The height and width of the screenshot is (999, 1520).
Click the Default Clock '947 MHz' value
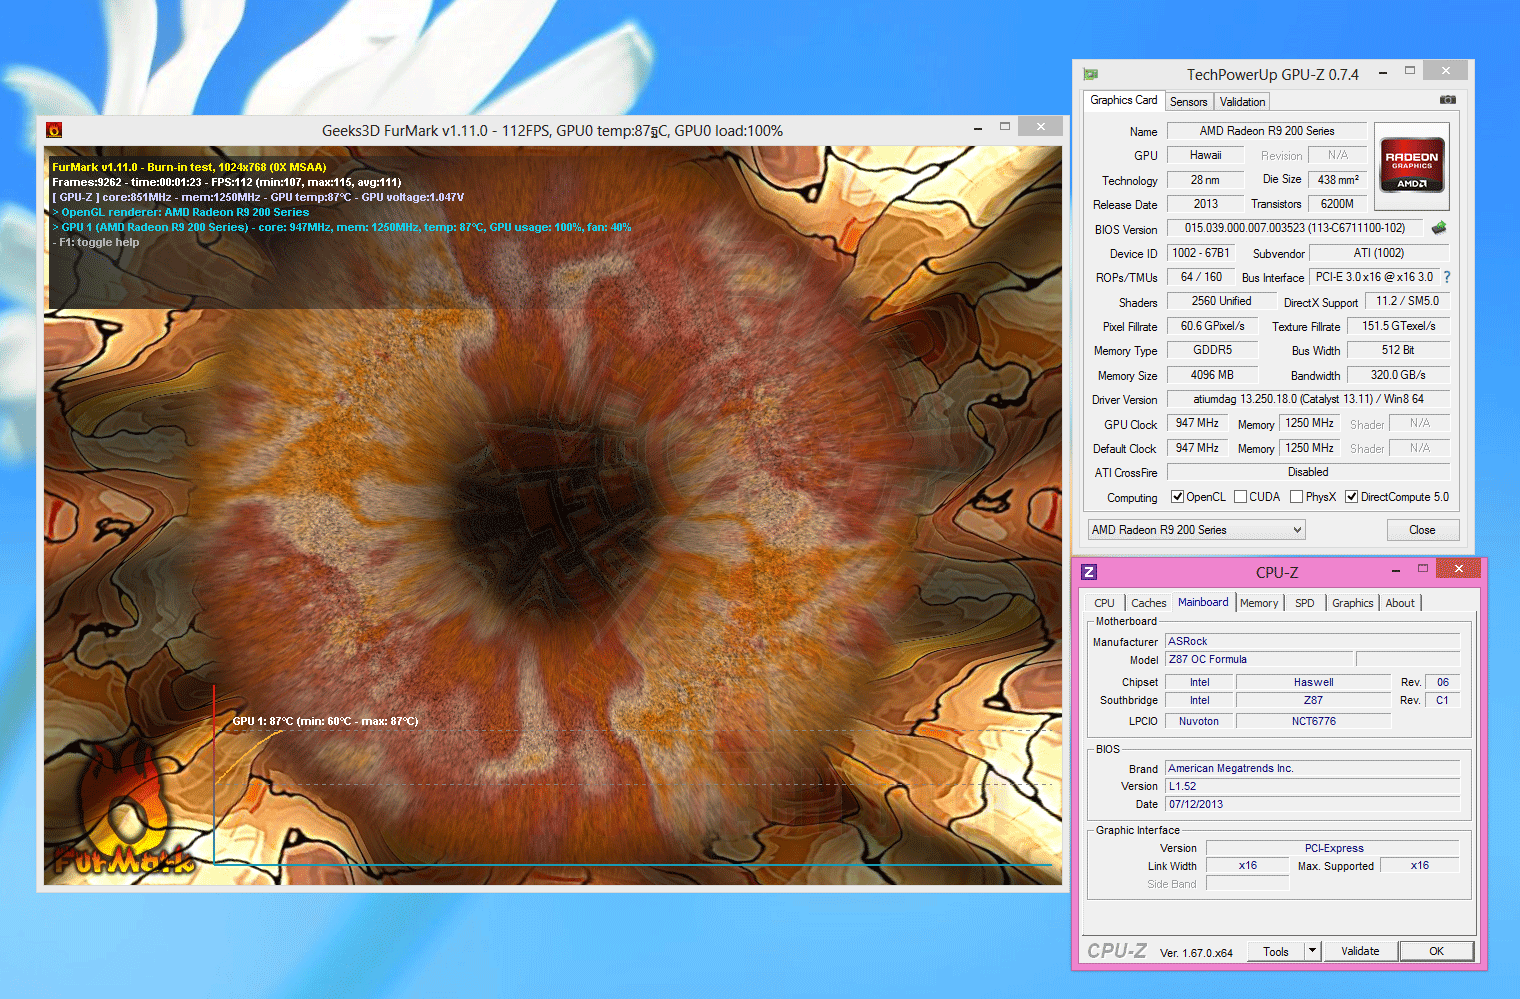point(1197,448)
